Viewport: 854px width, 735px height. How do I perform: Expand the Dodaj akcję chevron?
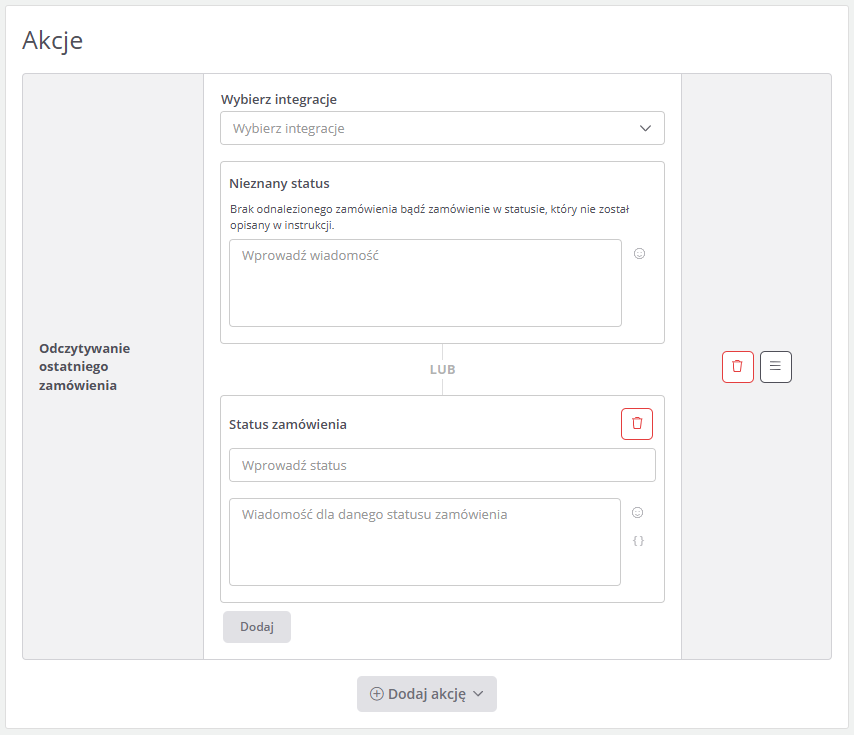478,694
